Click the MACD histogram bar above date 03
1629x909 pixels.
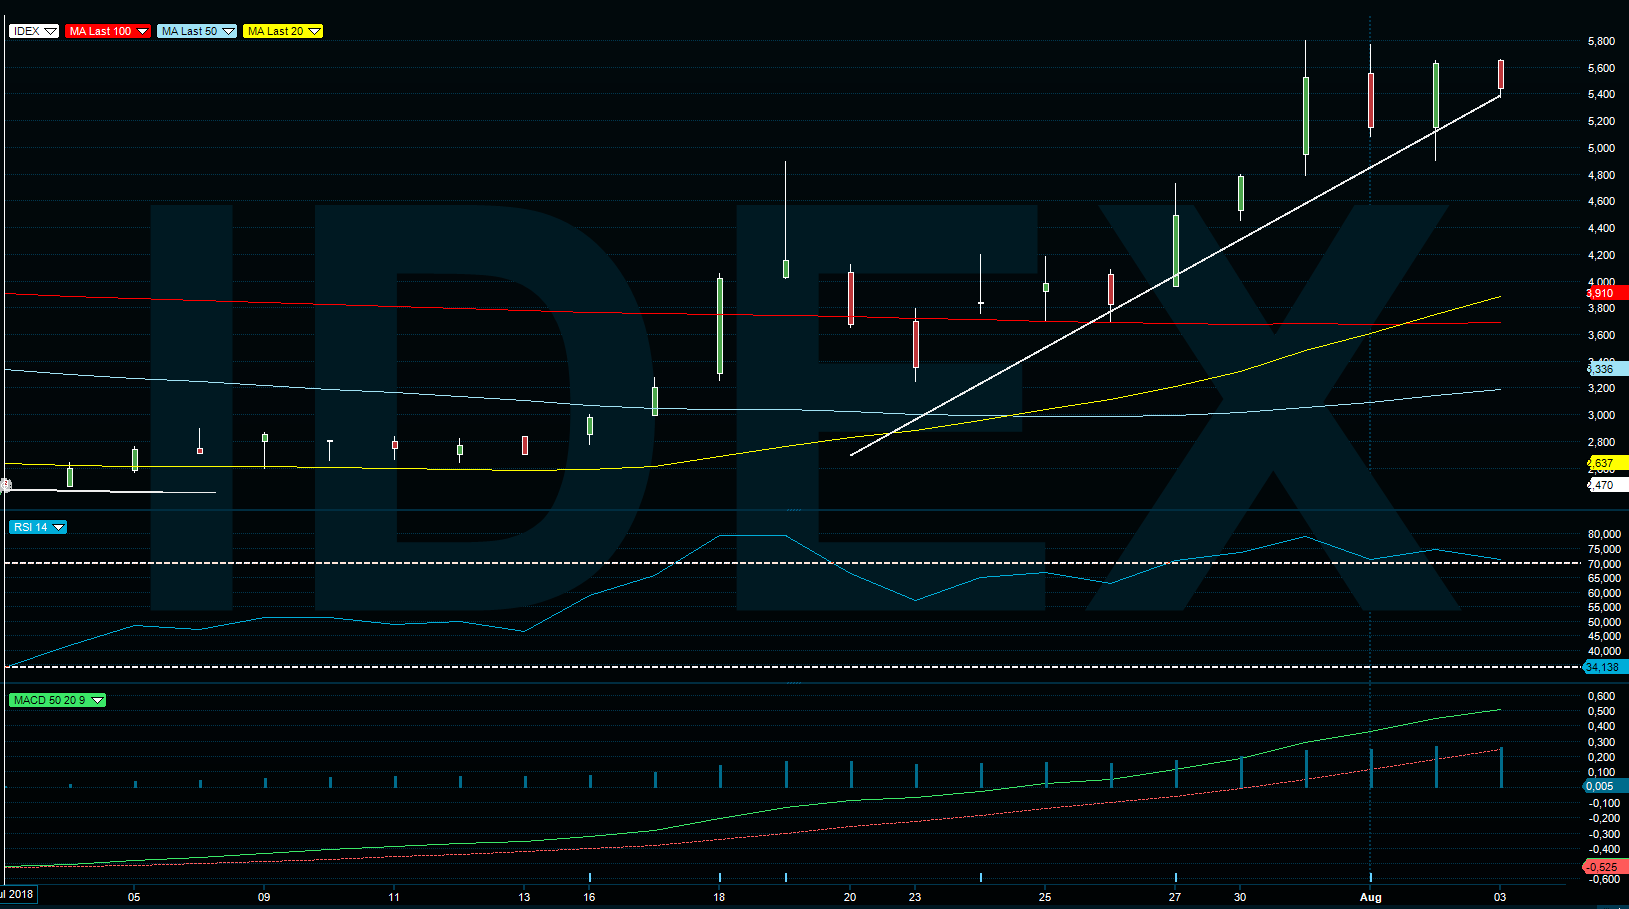tap(1500, 767)
